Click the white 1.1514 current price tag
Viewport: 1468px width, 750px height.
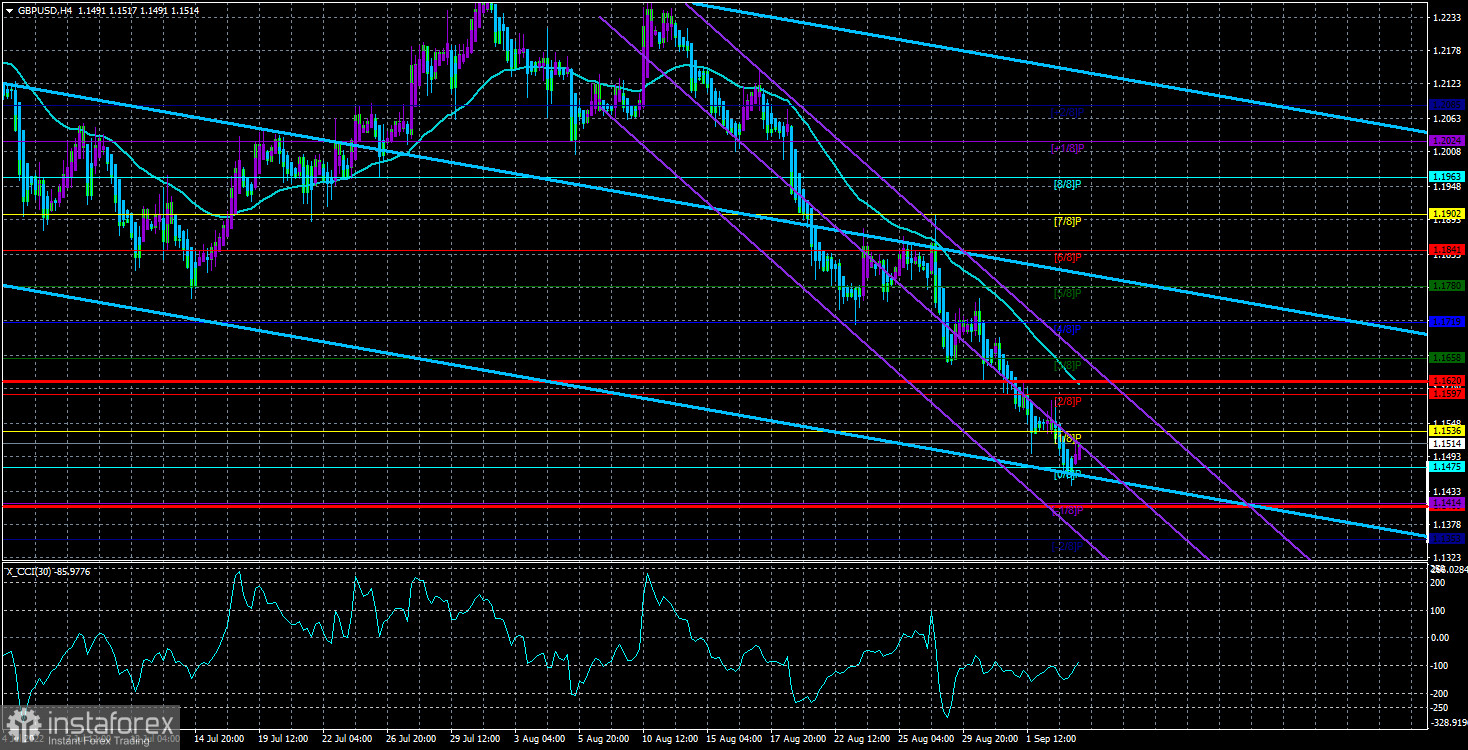point(1447,443)
